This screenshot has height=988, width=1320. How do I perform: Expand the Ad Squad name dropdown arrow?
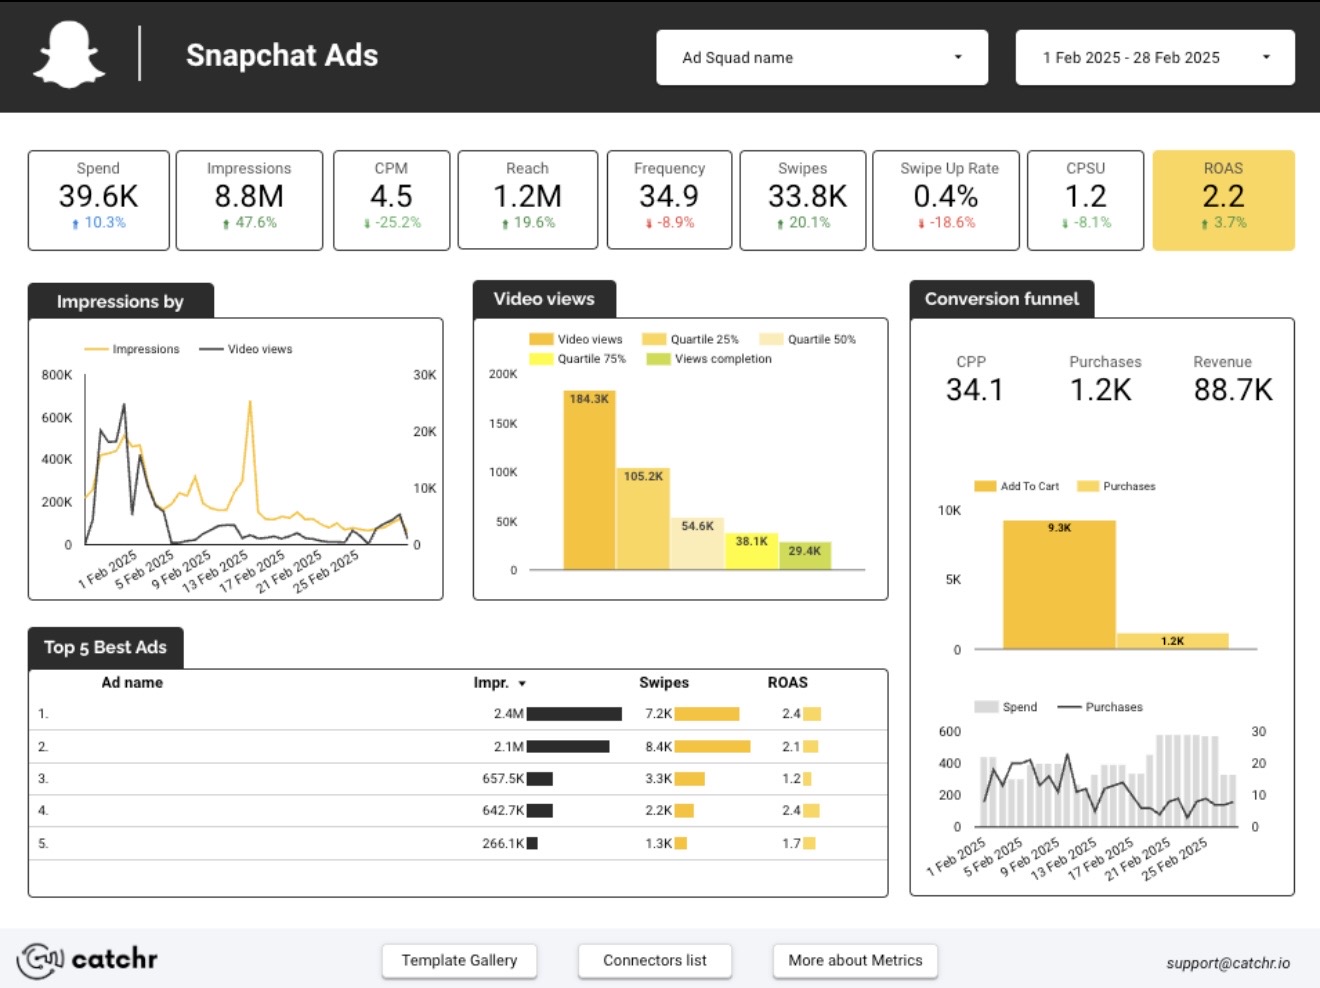pos(957,58)
